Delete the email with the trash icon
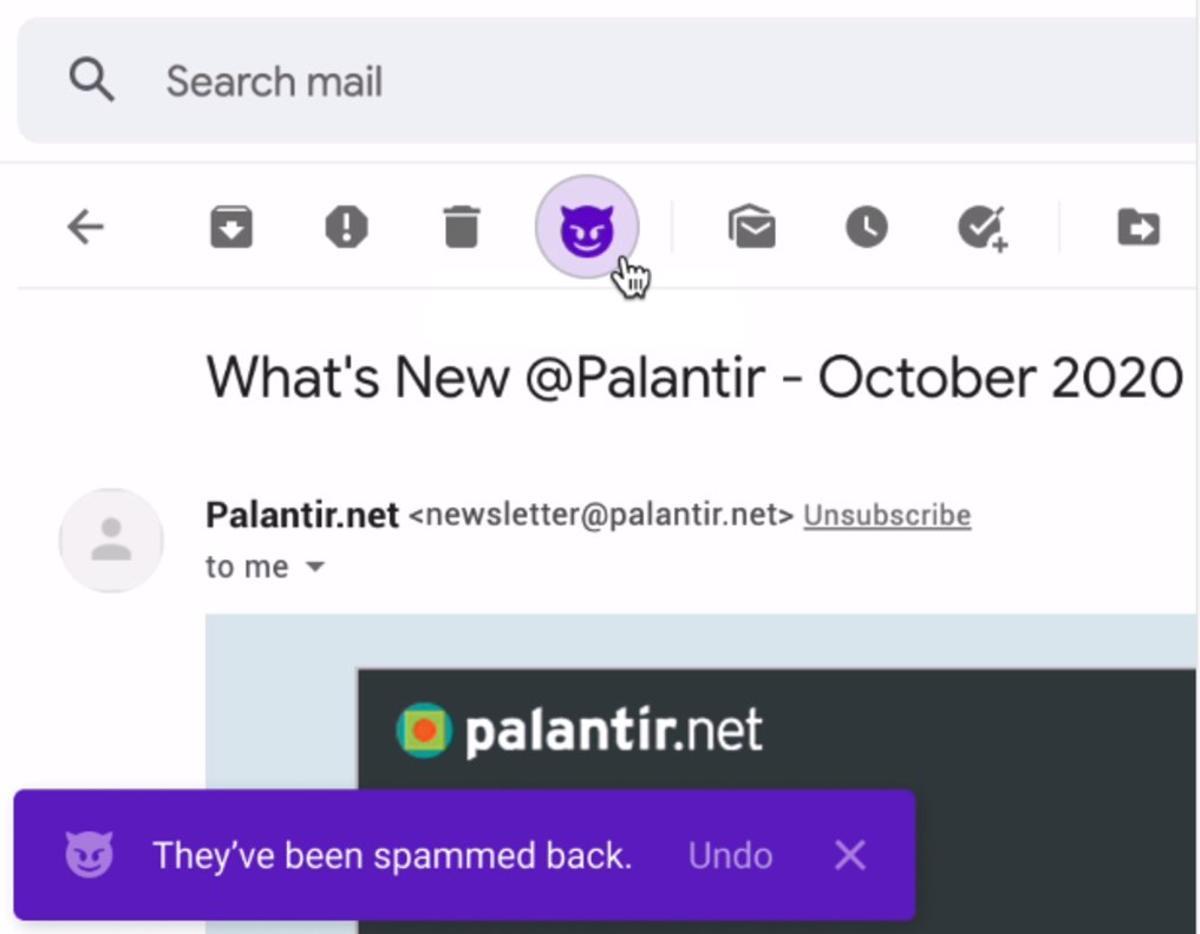This screenshot has height=934, width=1200. coord(461,228)
